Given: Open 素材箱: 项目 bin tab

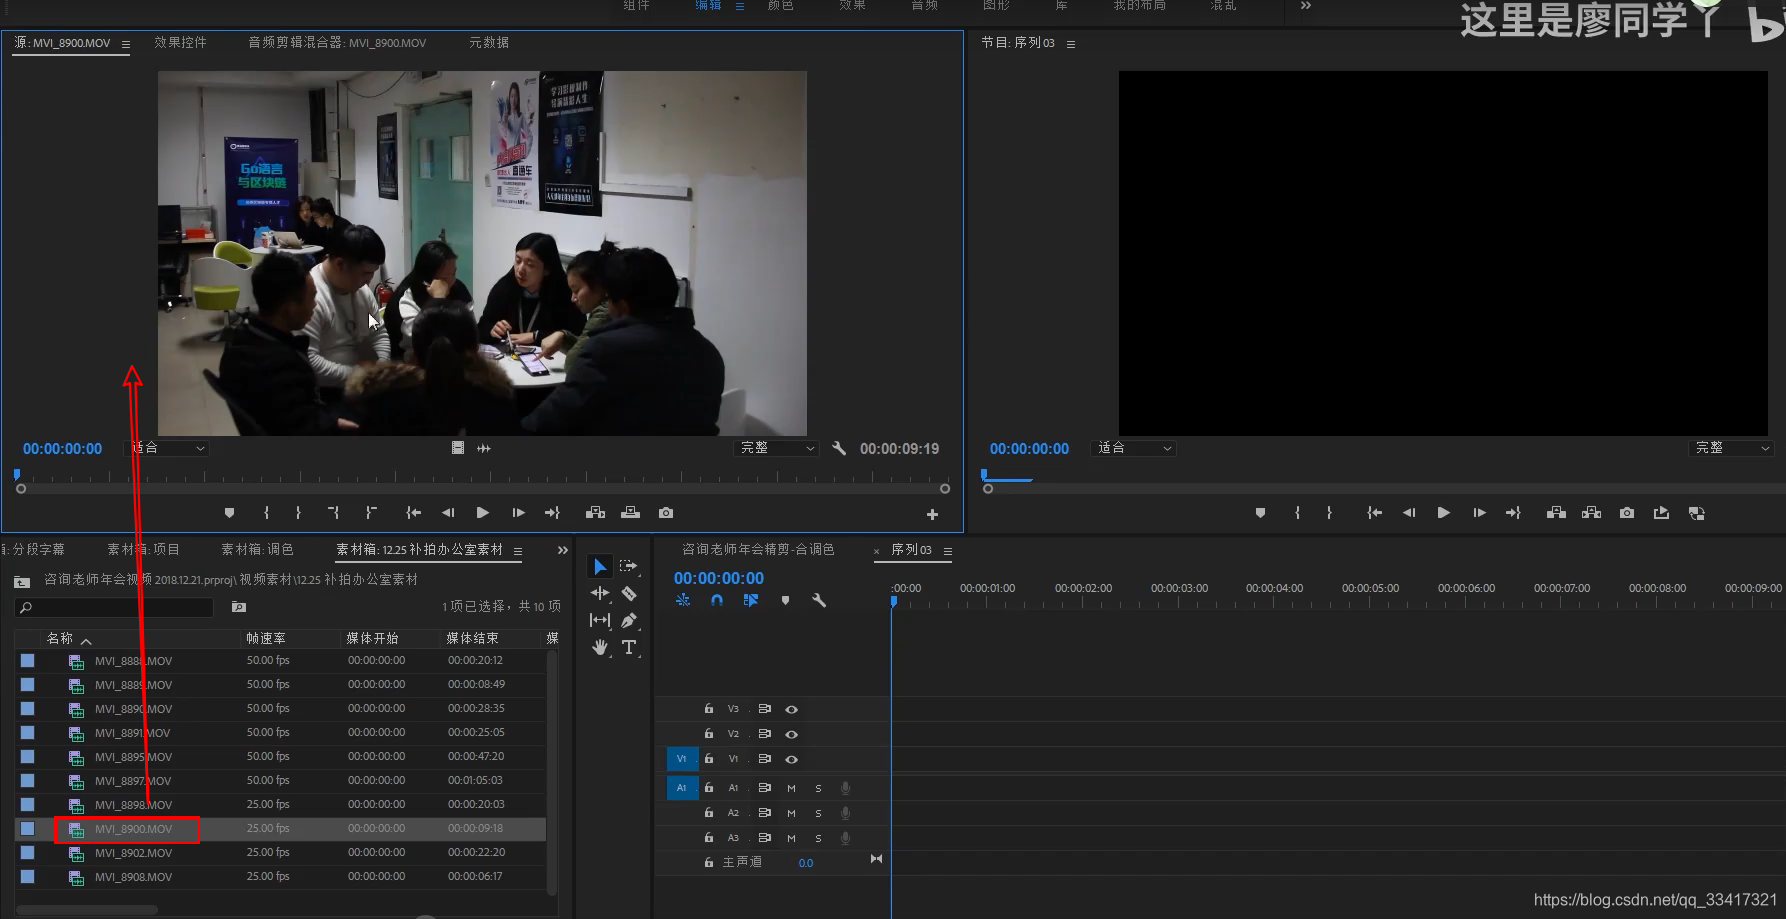Looking at the screenshot, I should tap(143, 550).
